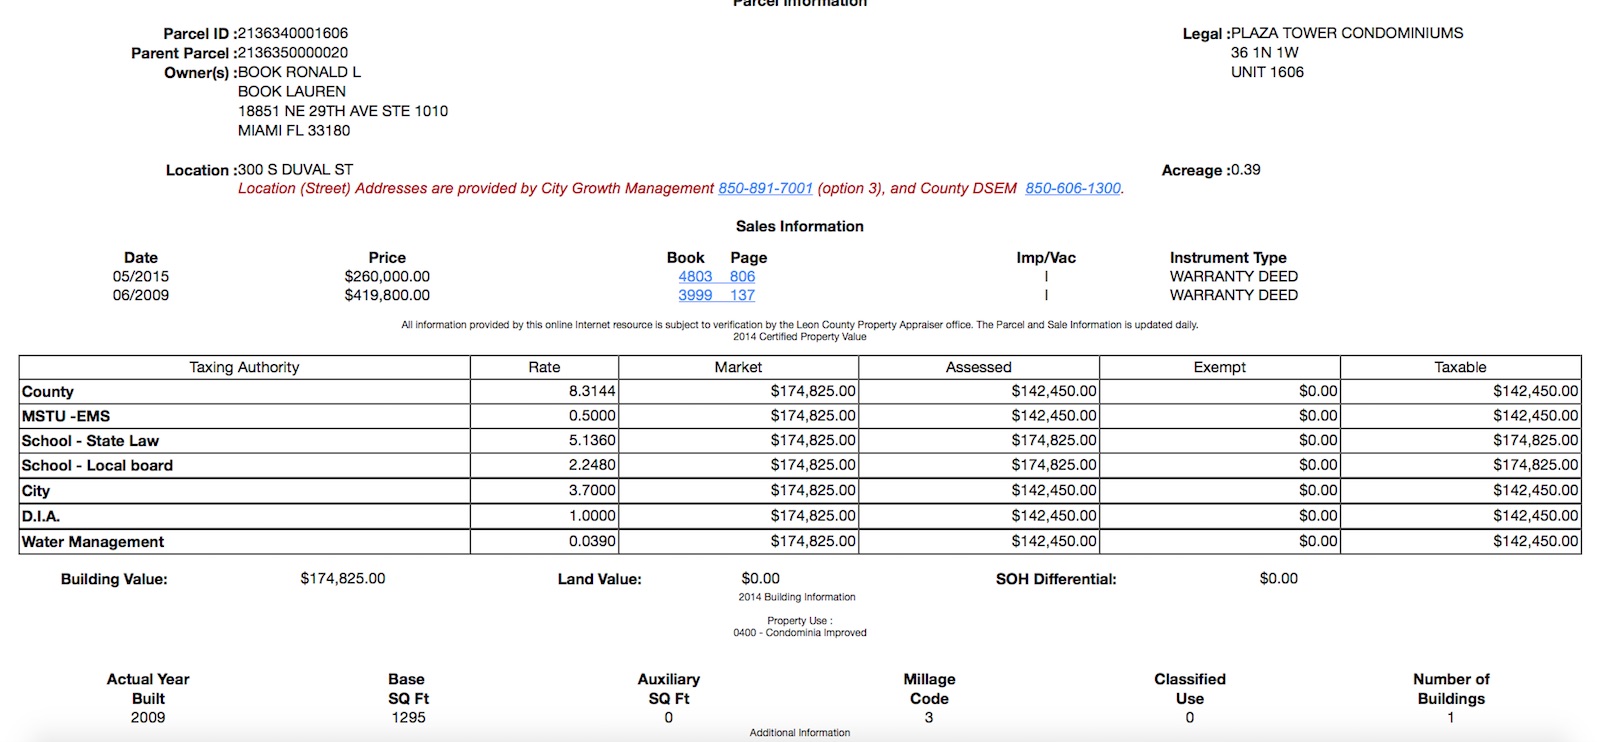Click MSTU -EMS row label
1597x742 pixels.
(x=66, y=416)
